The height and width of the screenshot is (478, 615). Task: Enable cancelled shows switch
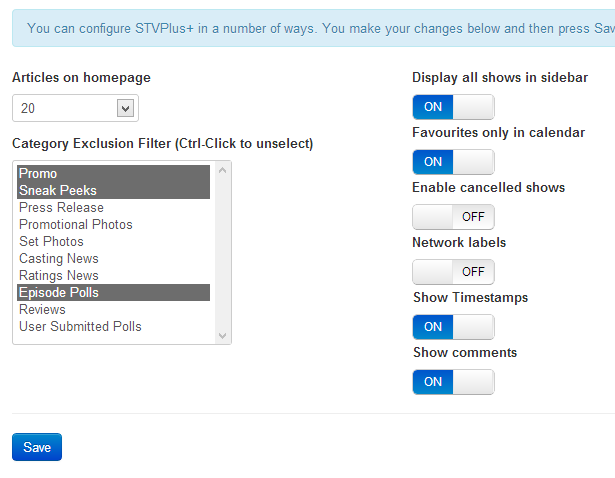pyautogui.click(x=453, y=217)
